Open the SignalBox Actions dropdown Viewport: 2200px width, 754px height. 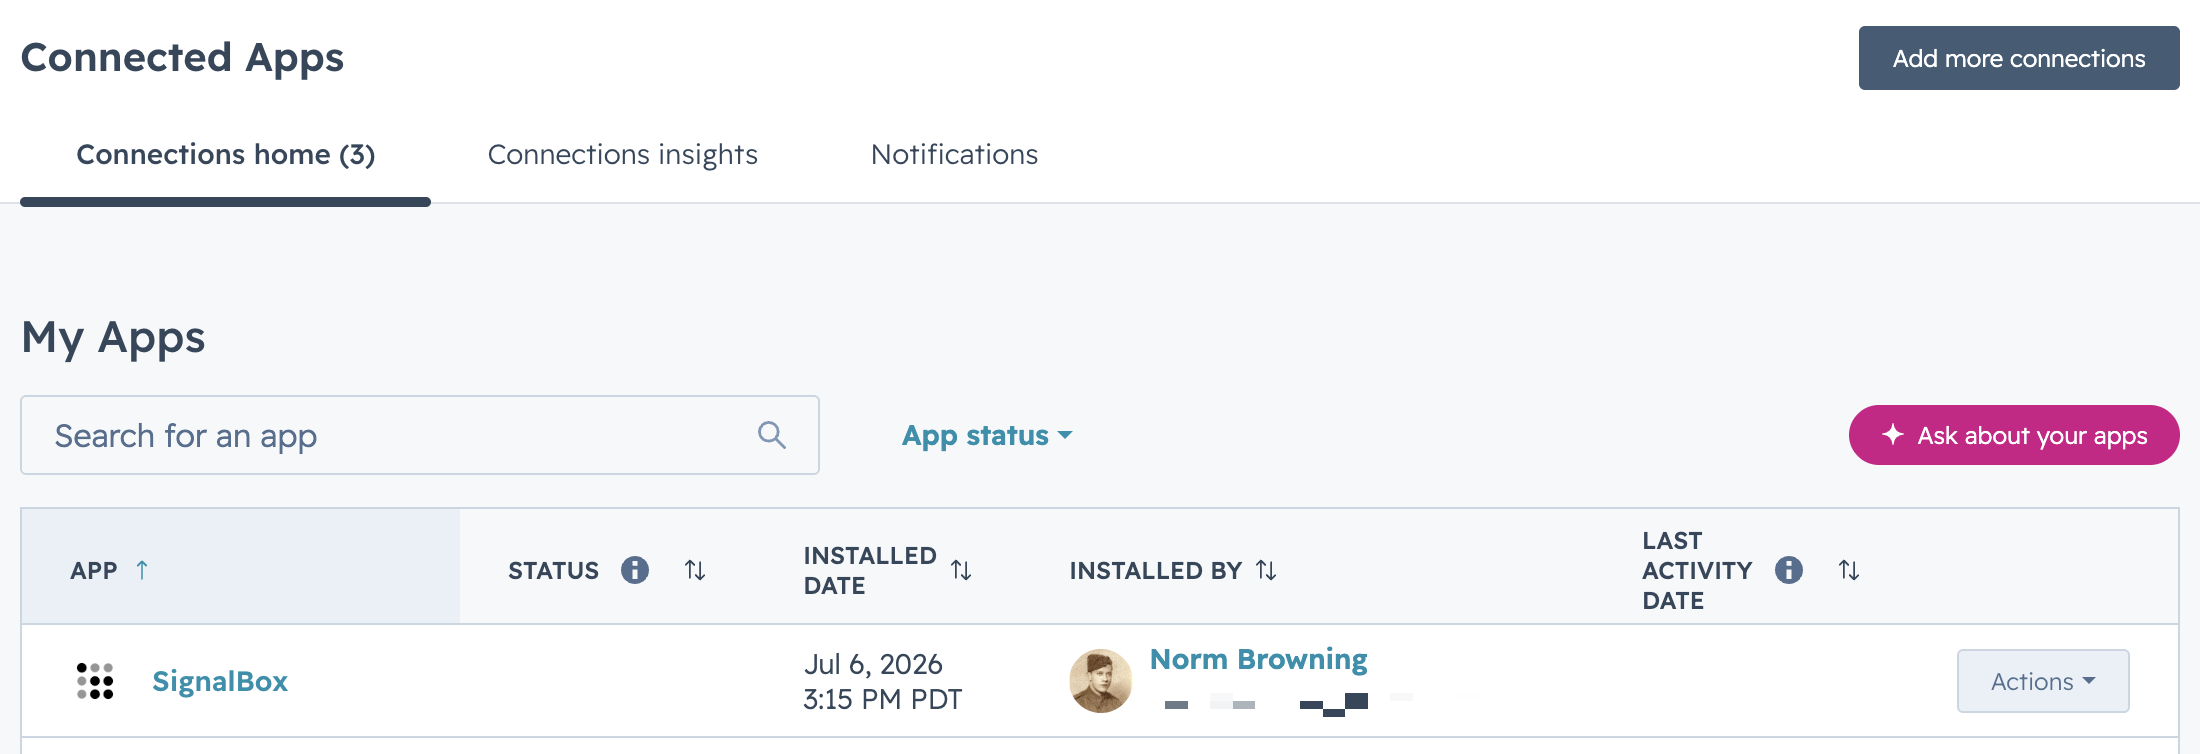pos(2043,681)
